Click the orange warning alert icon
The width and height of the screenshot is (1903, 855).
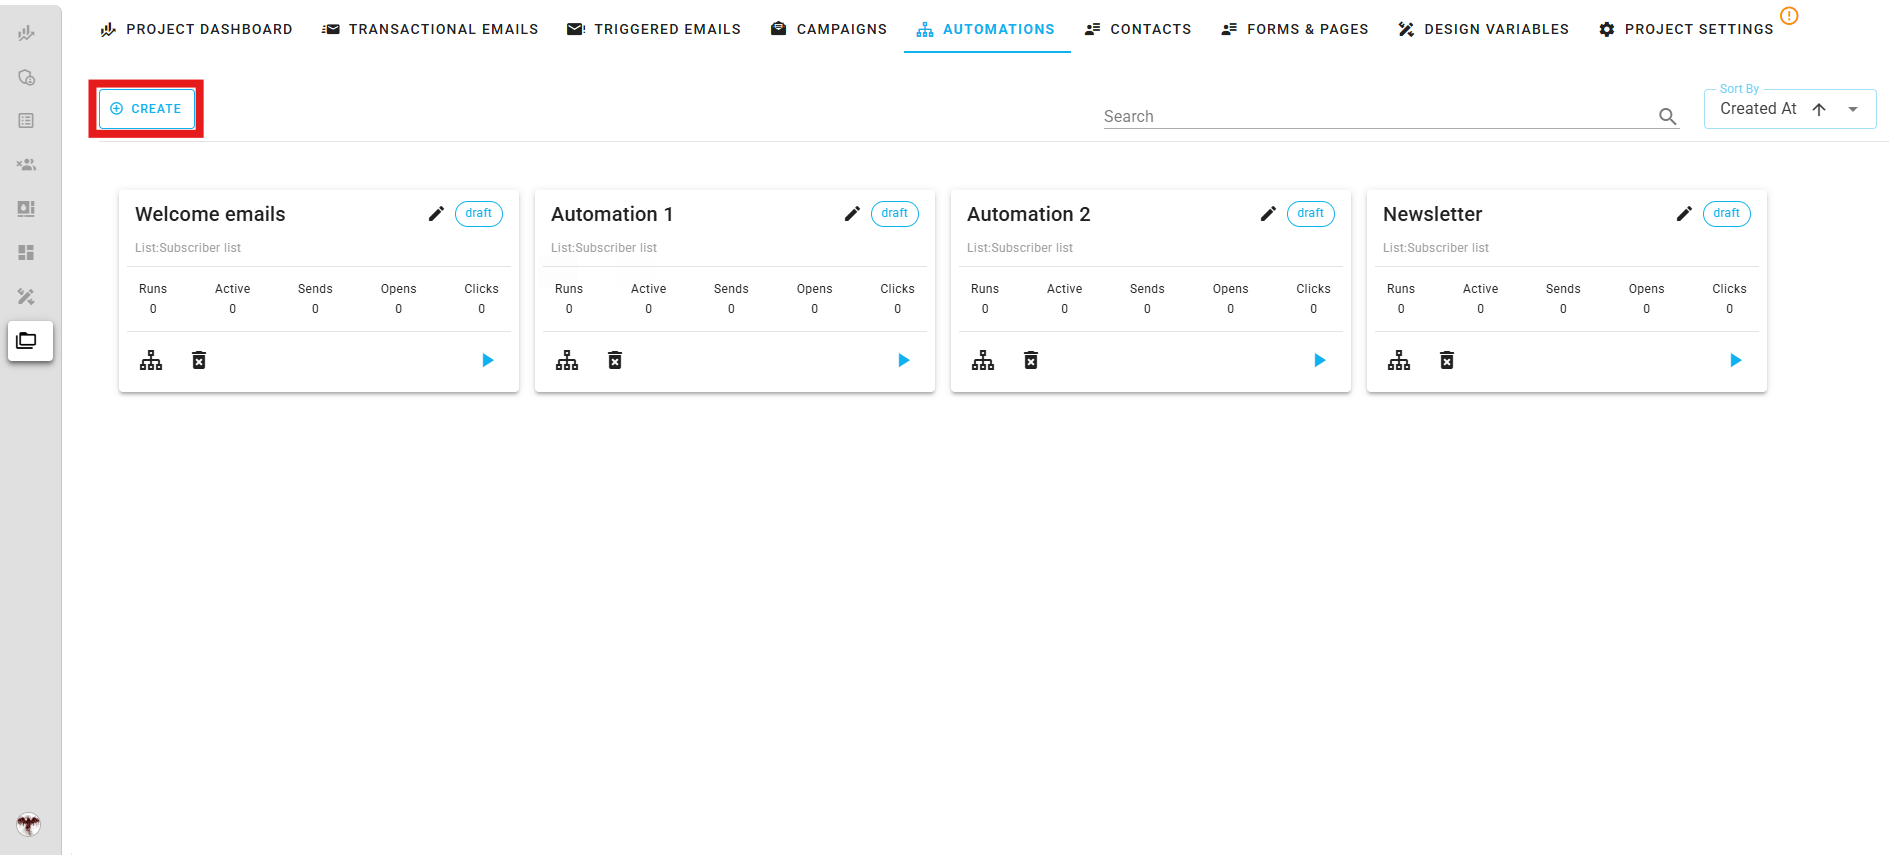click(x=1789, y=16)
